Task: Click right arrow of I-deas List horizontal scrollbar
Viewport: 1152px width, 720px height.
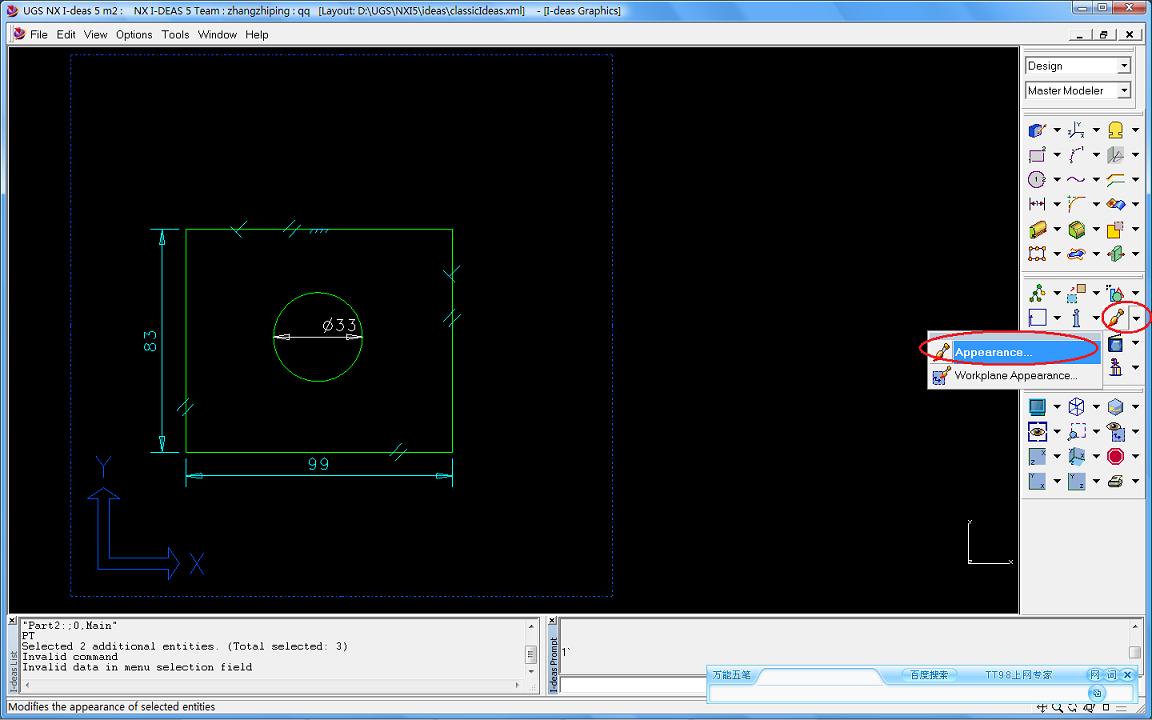Action: (517, 684)
